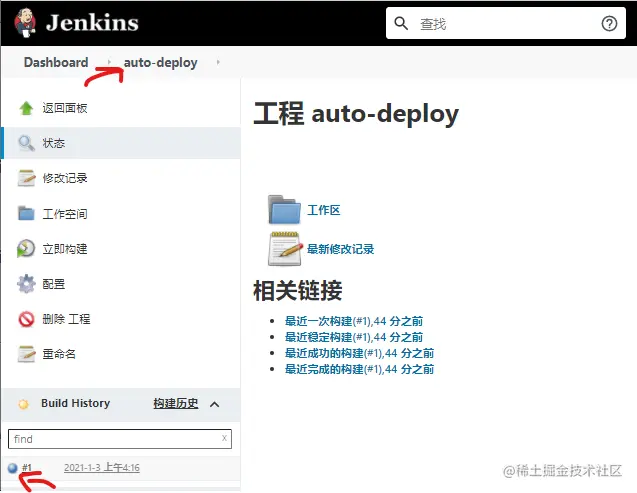Open 工作空间 sidebar item

click(65, 214)
